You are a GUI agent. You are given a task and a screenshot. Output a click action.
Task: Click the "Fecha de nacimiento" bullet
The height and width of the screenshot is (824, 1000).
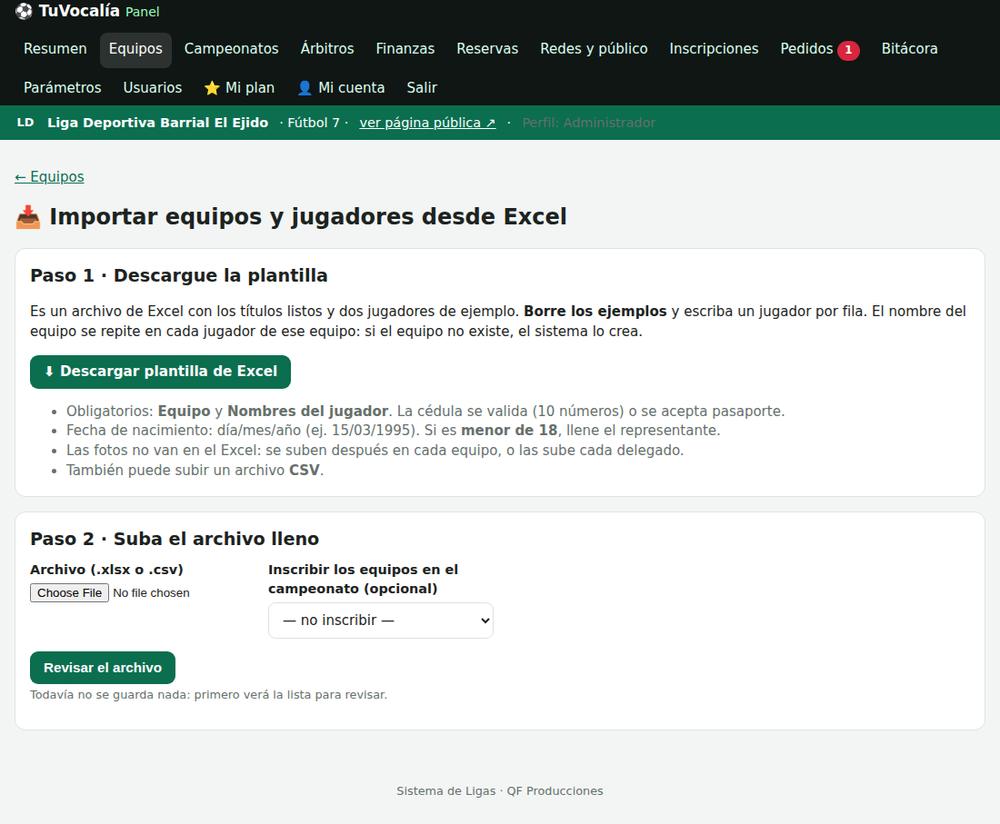(x=393, y=430)
